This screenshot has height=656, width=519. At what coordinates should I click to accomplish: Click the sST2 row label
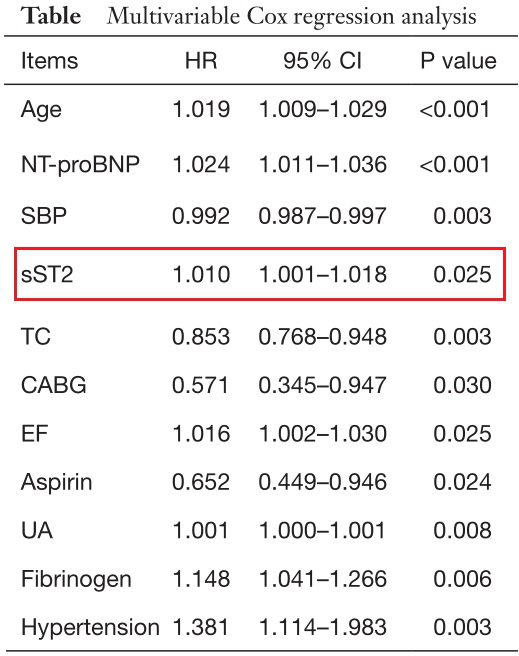click(x=47, y=274)
